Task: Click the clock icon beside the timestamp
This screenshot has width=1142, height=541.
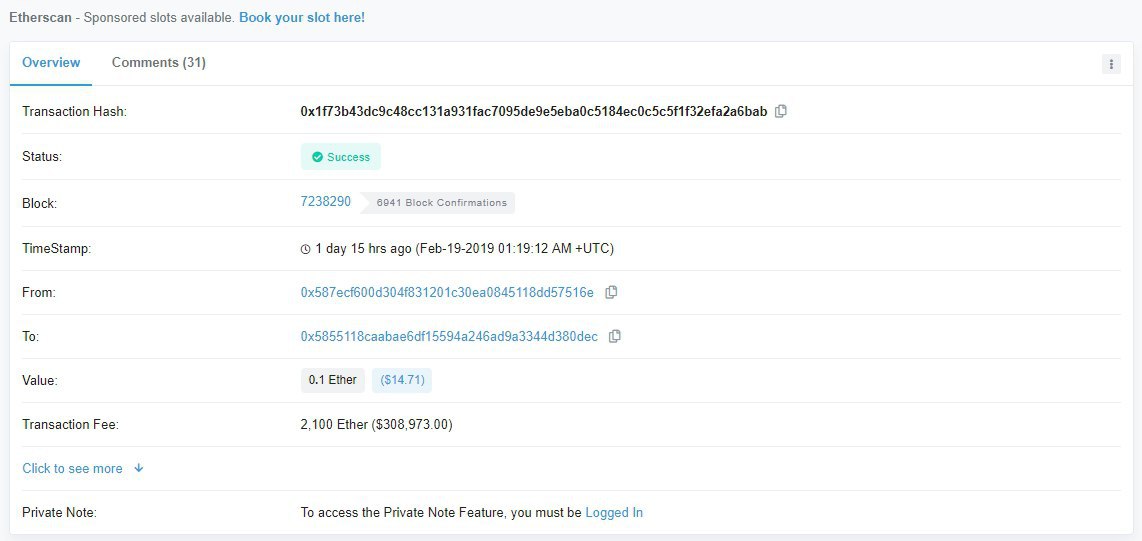Action: pyautogui.click(x=306, y=249)
